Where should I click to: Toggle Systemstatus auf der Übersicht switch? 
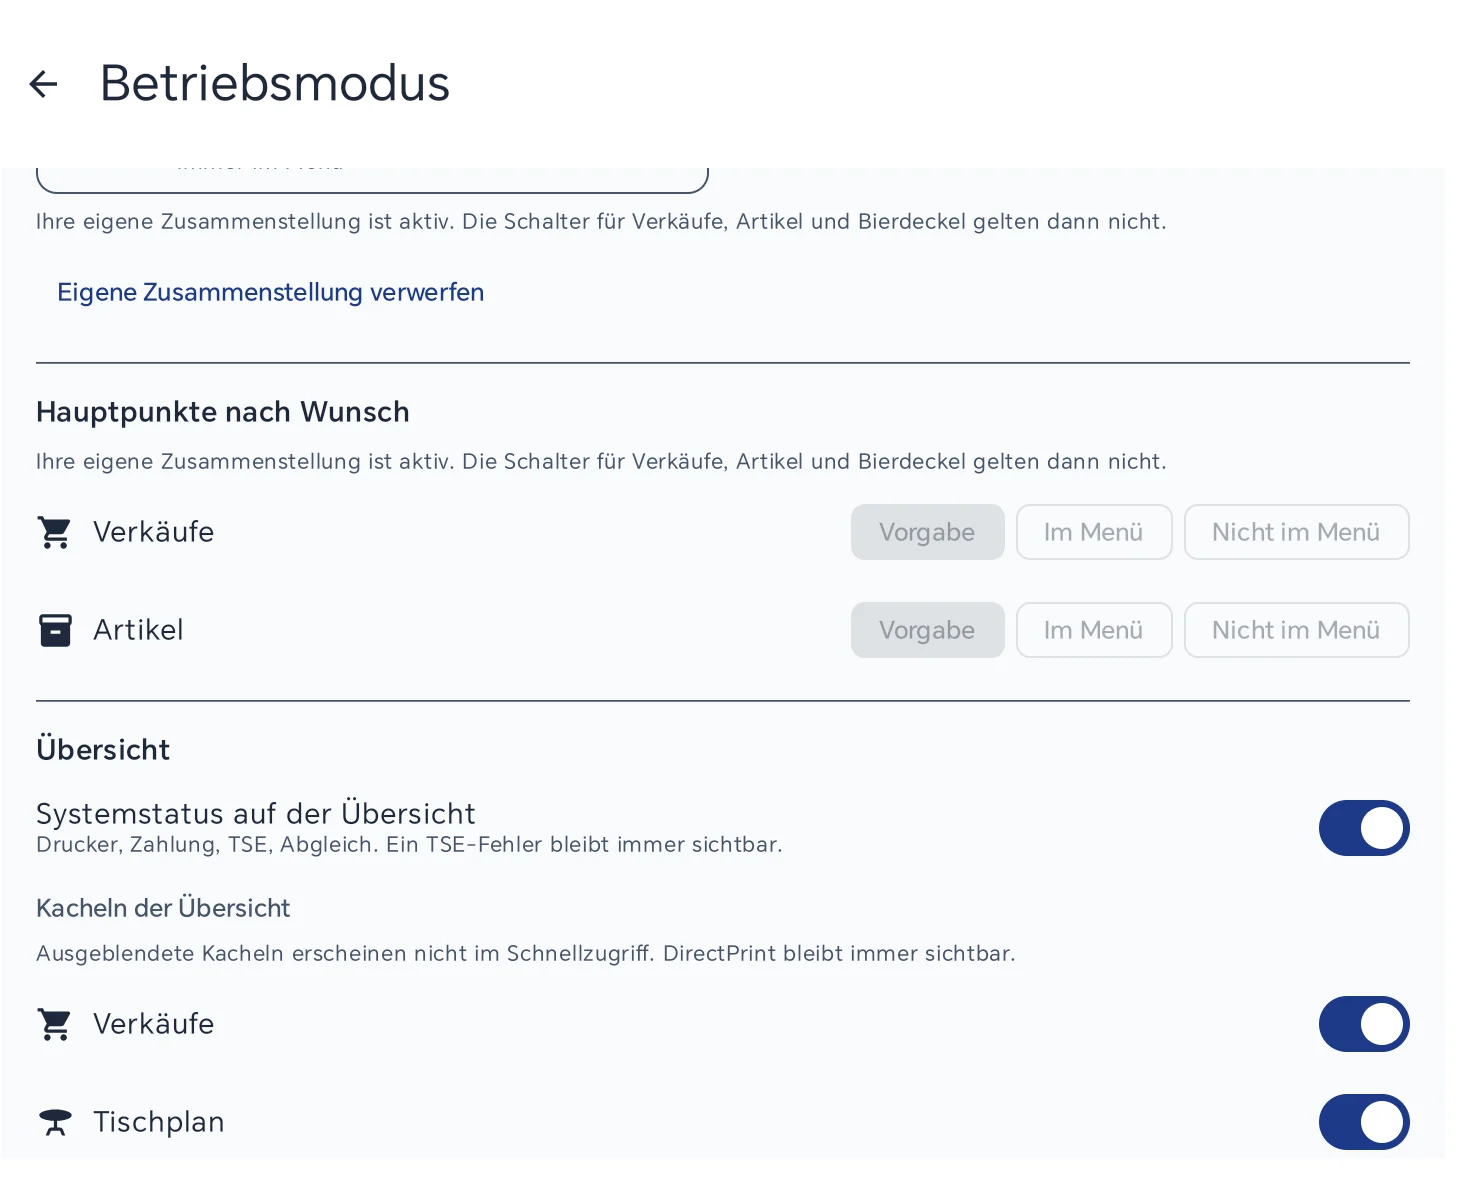pos(1364,828)
